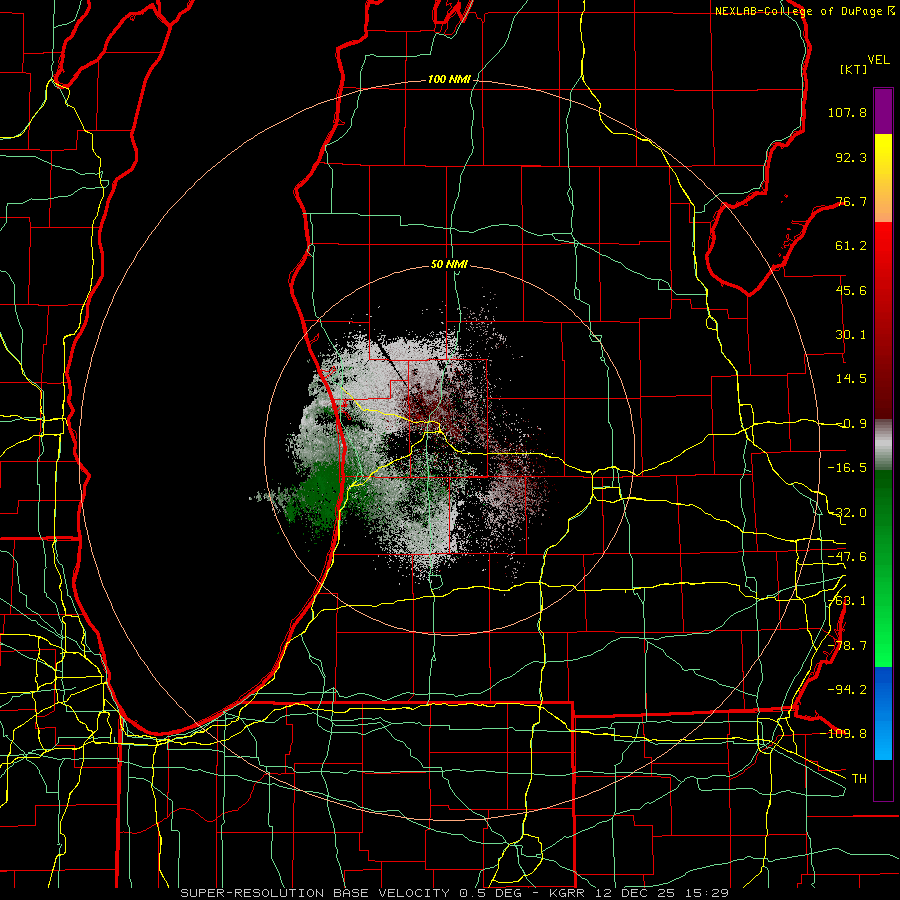Click the 92.3 scale value
Viewport: 900px width, 900px height.
(x=851, y=157)
